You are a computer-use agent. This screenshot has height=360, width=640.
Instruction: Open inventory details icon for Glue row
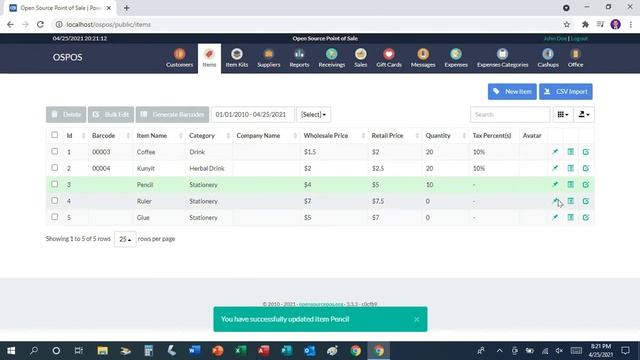[x=571, y=218]
